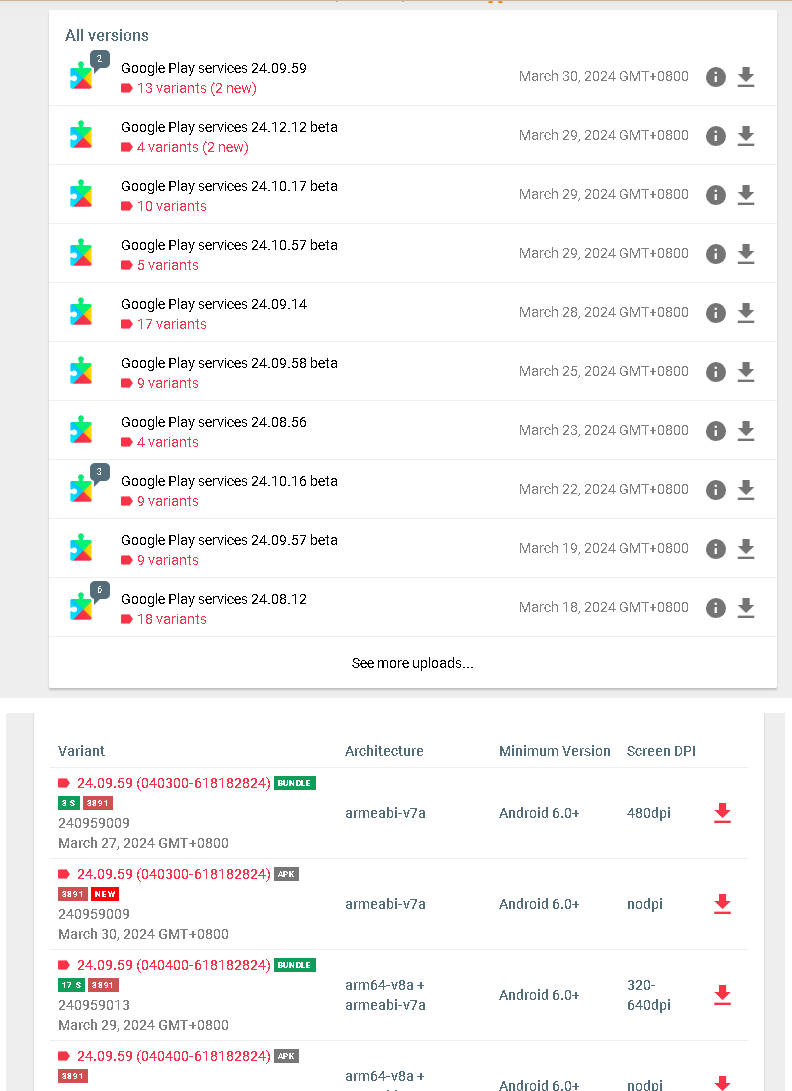Open info for version 24.09.58 beta
The height and width of the screenshot is (1091, 792).
pyautogui.click(x=715, y=372)
